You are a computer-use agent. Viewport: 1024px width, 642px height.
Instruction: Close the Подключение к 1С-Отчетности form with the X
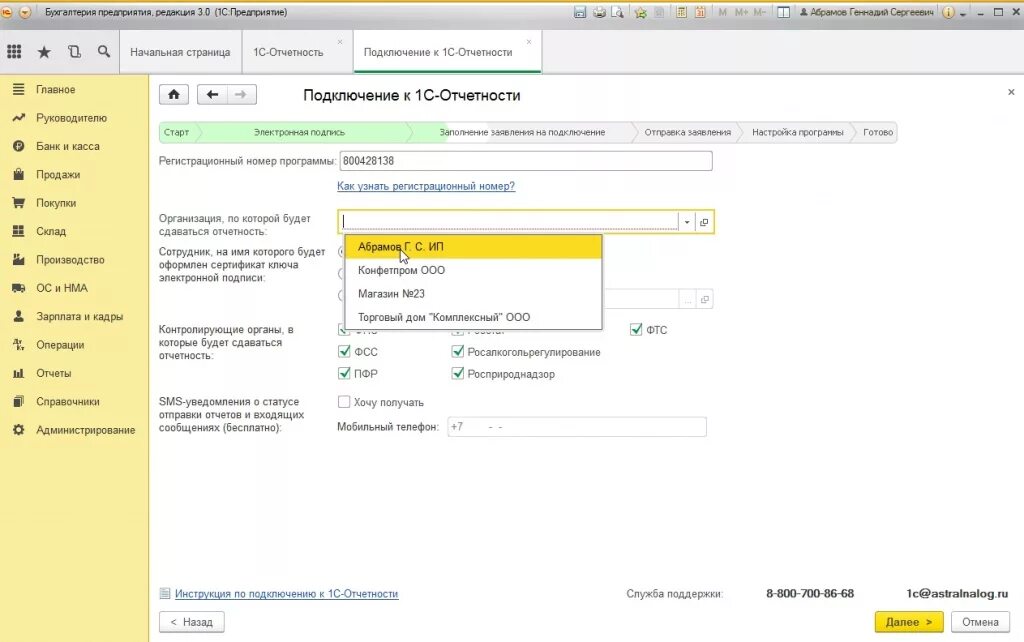pyautogui.click(x=1011, y=92)
